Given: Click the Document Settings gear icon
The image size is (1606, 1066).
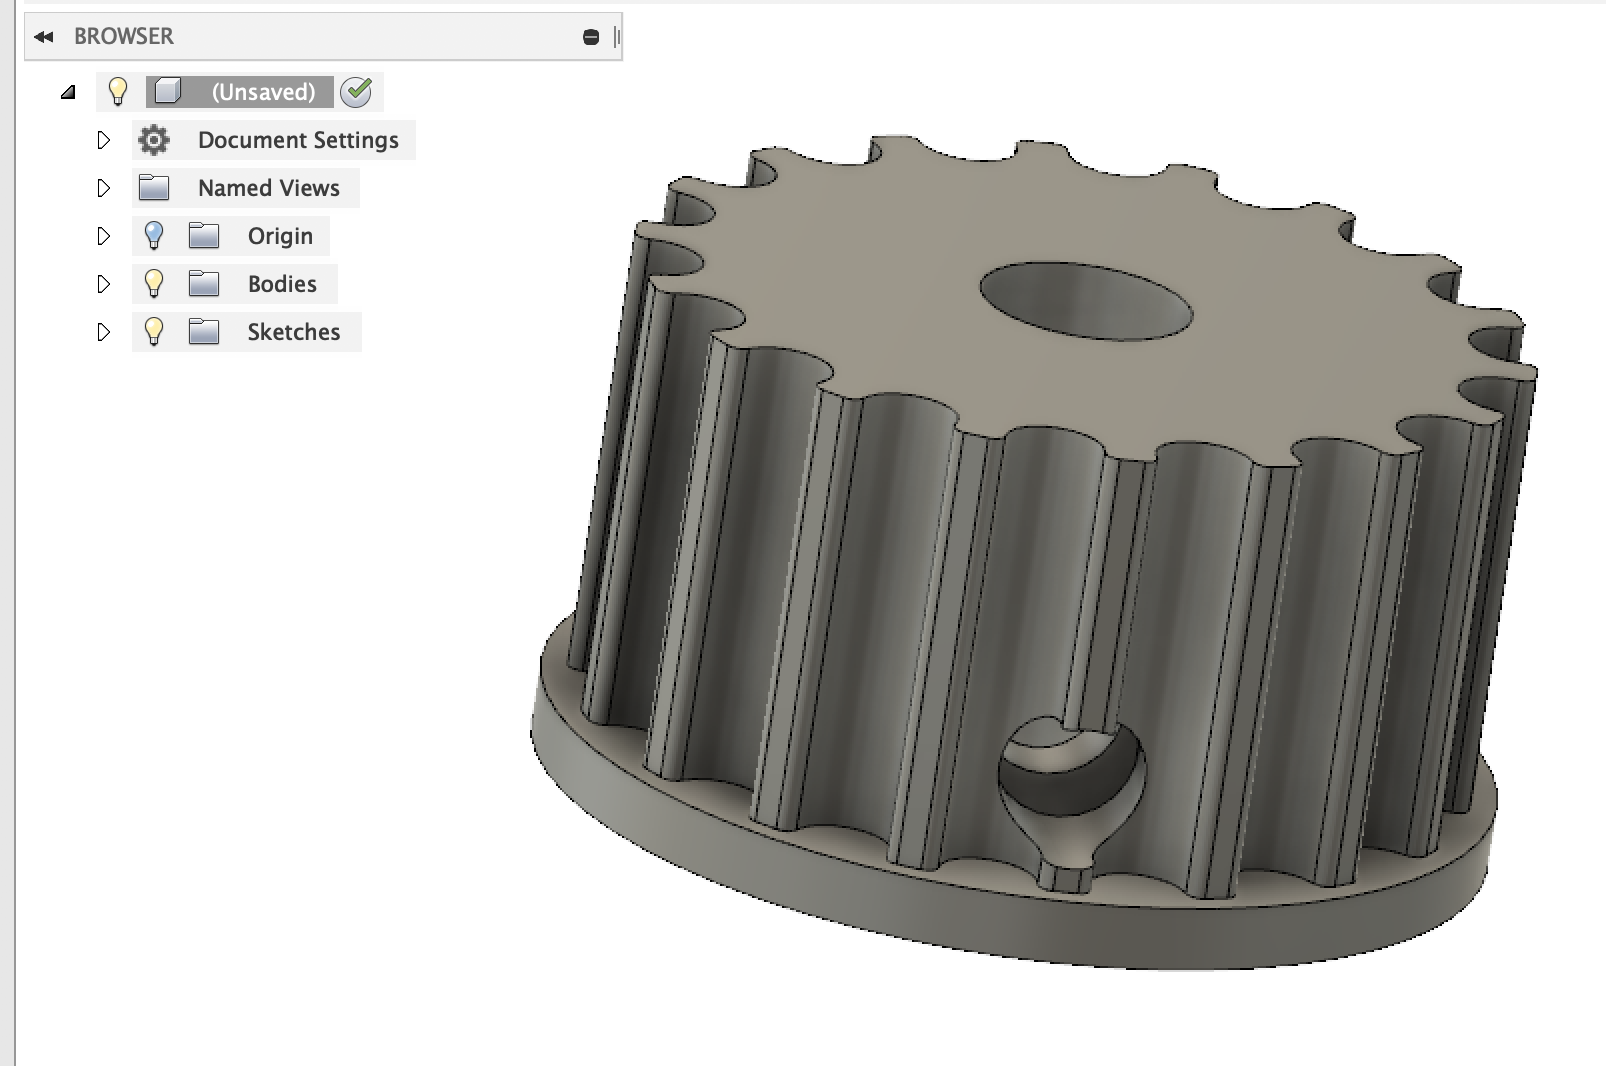Looking at the screenshot, I should (x=154, y=140).
